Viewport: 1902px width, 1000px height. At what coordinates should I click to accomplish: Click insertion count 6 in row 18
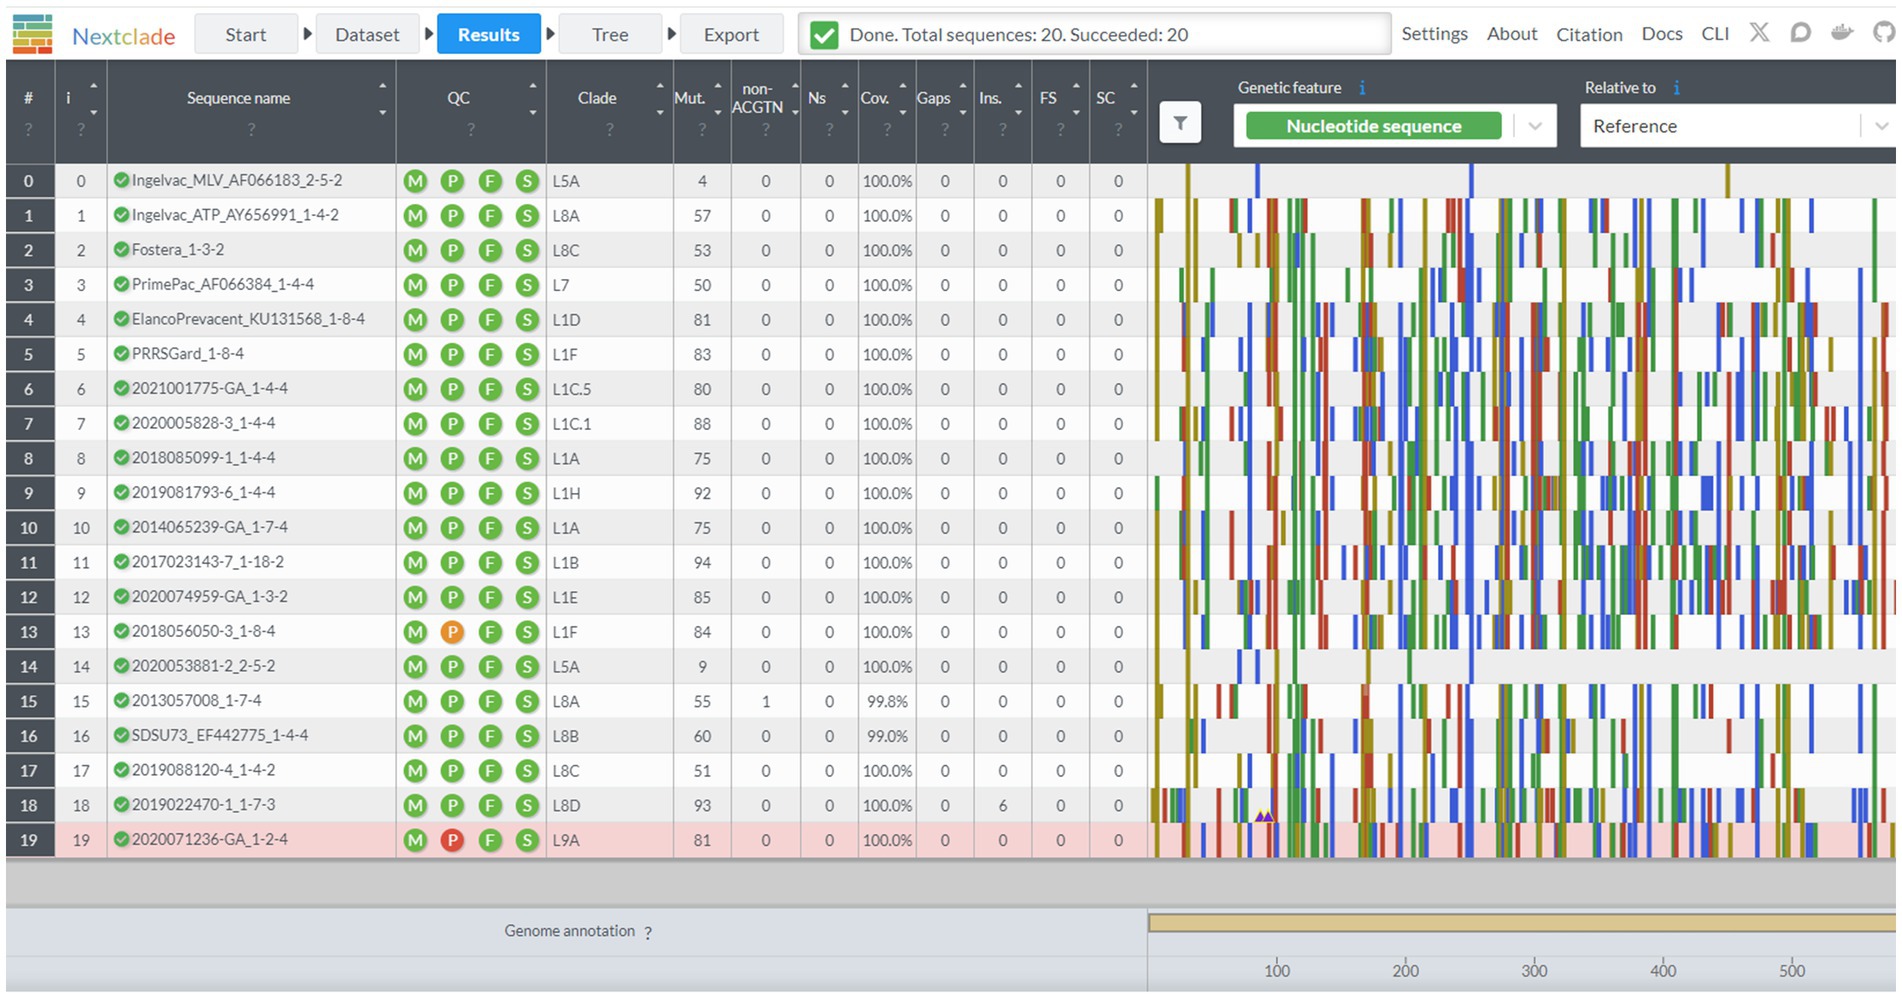[1003, 805]
